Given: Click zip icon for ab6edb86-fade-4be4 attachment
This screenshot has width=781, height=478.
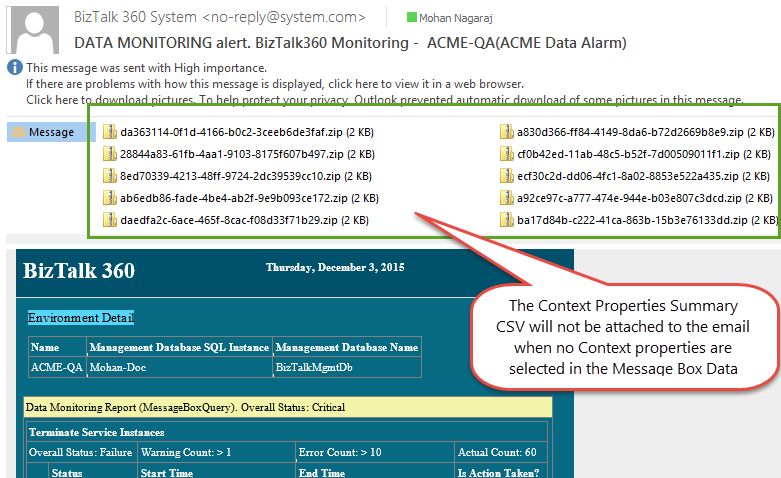Looking at the screenshot, I should (110, 198).
